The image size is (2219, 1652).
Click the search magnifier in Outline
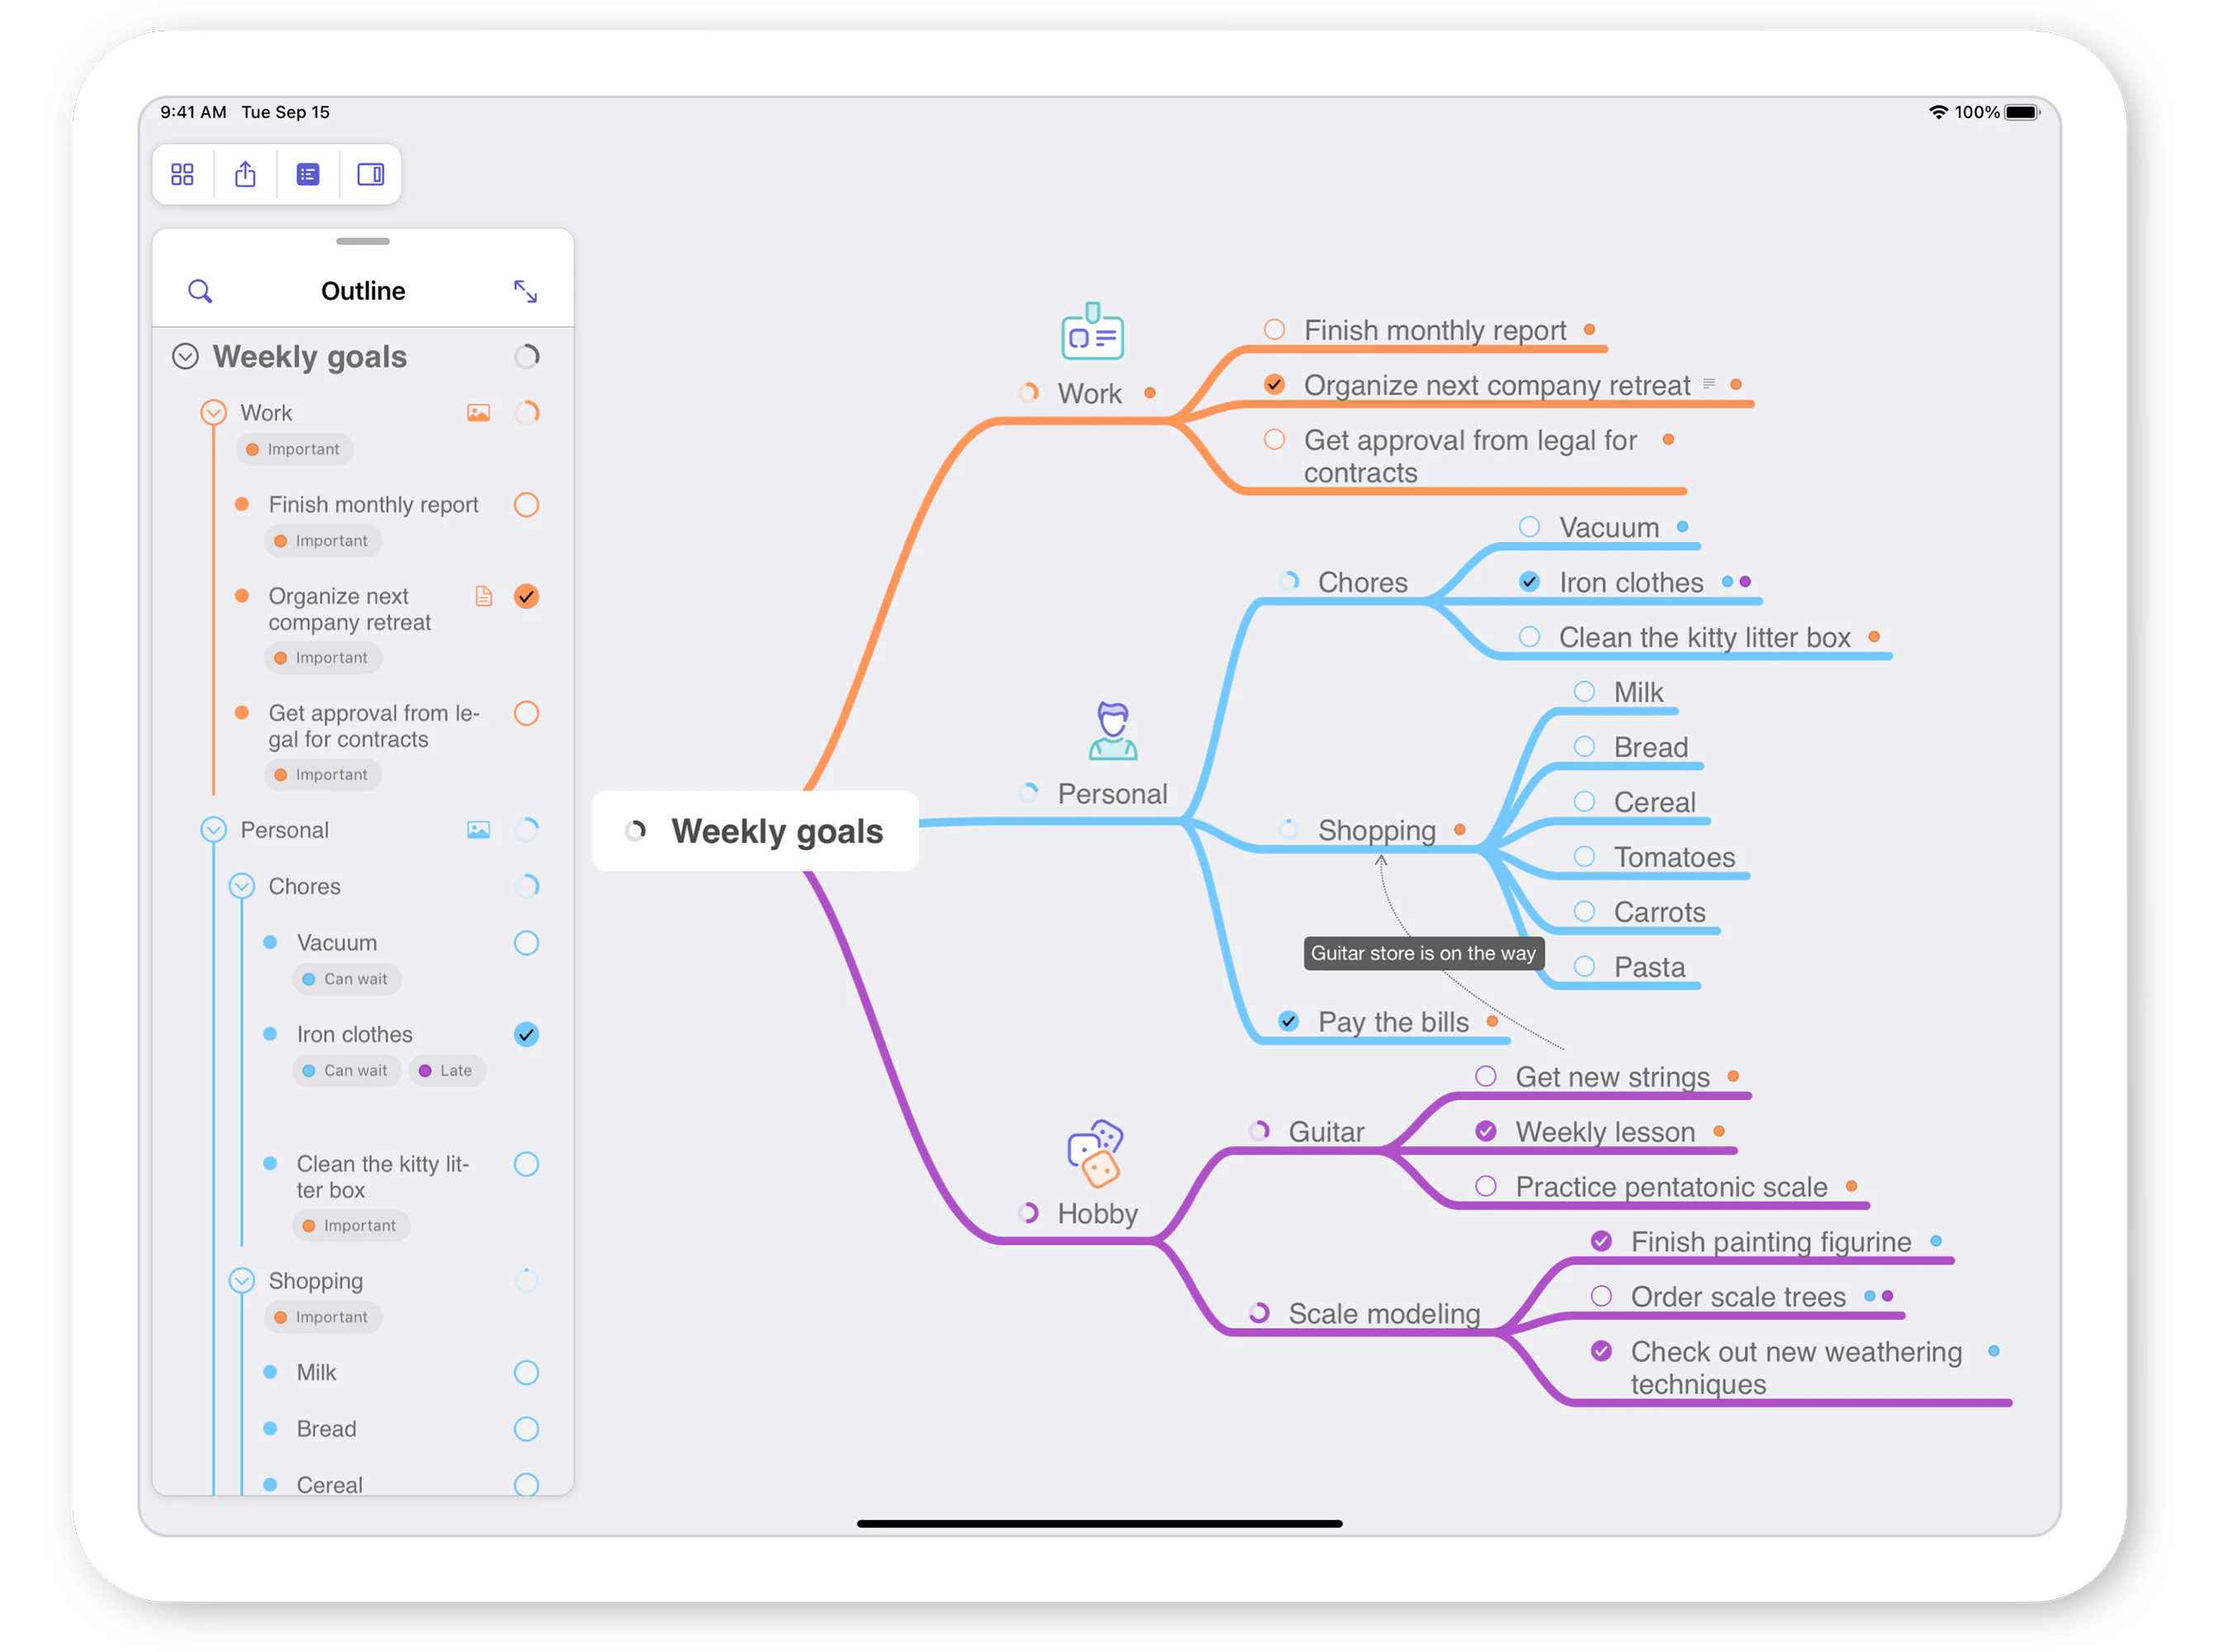click(x=200, y=291)
